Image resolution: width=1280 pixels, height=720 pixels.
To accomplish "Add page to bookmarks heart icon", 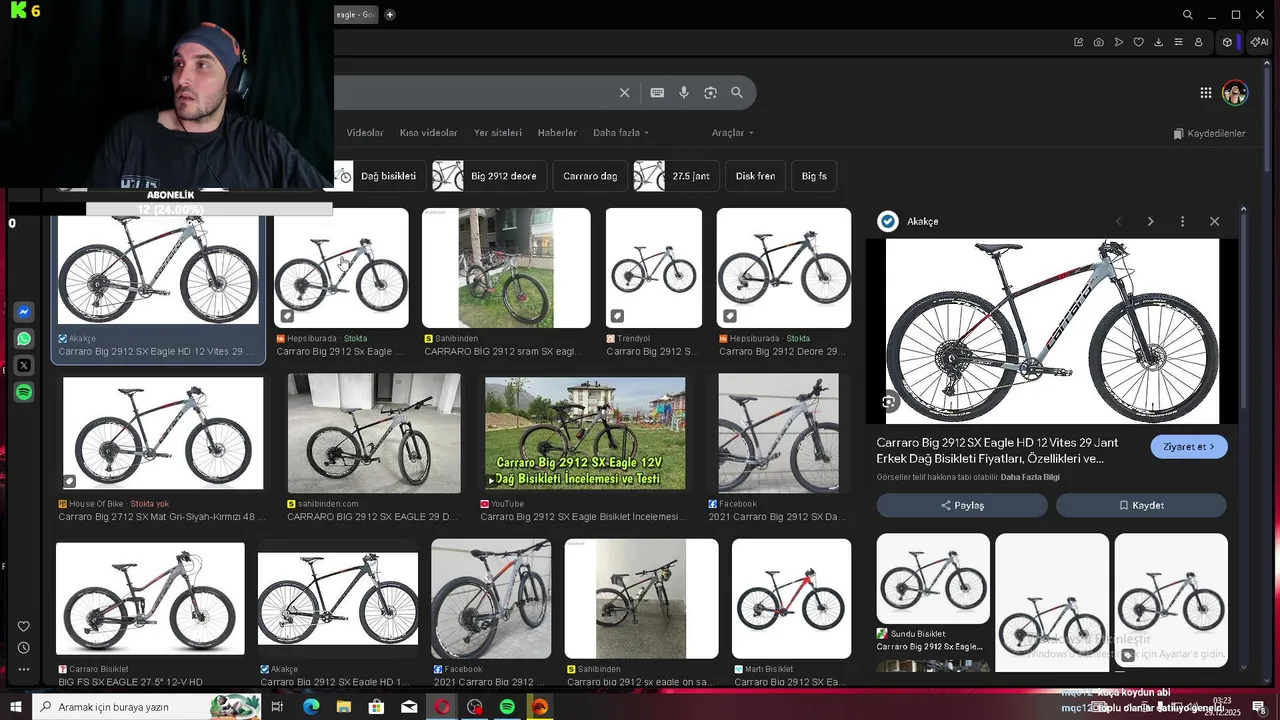I will 1138,42.
